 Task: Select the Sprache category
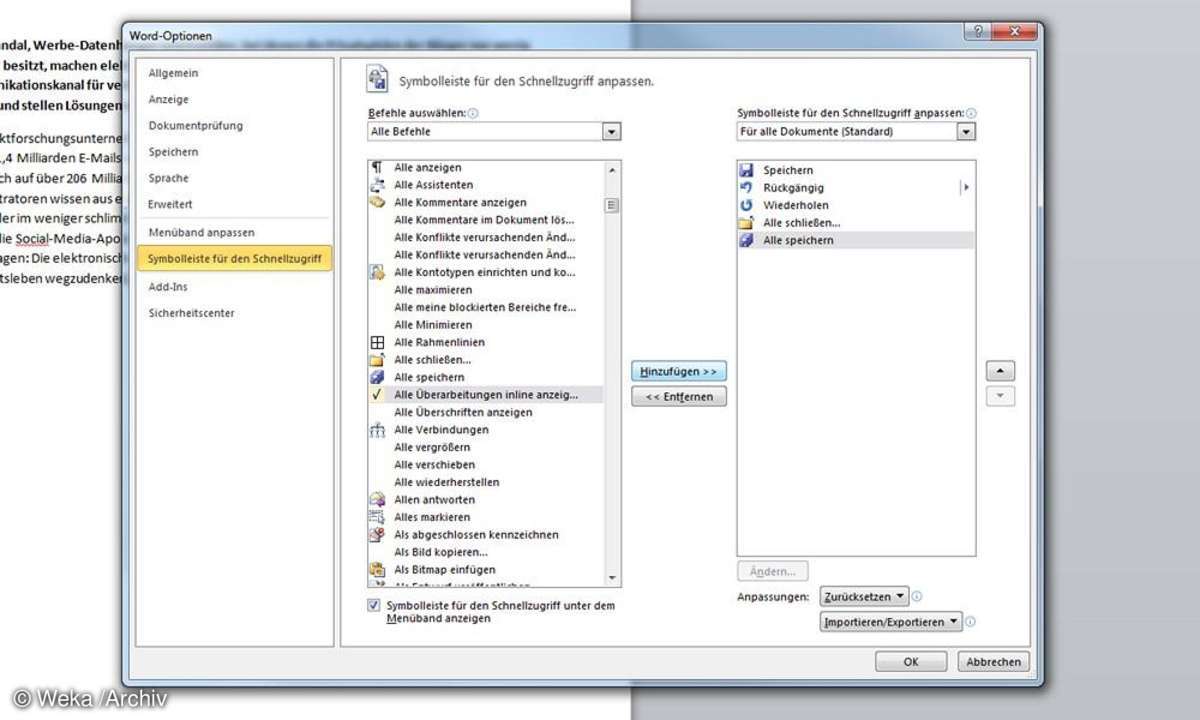click(x=168, y=178)
